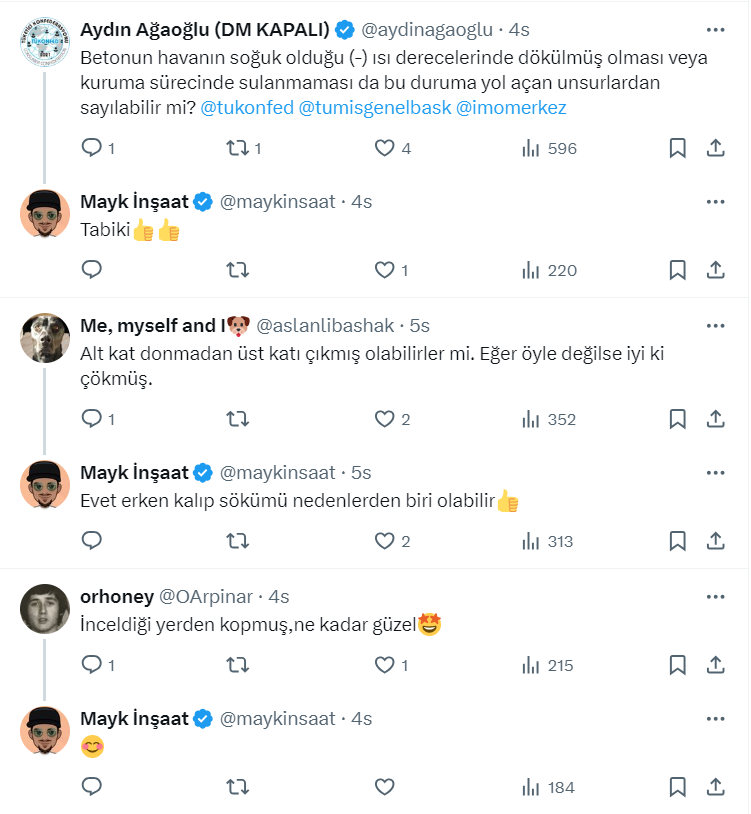Like Mayk İnşaat's "Tabiki" reply

pyautogui.click(x=385, y=270)
